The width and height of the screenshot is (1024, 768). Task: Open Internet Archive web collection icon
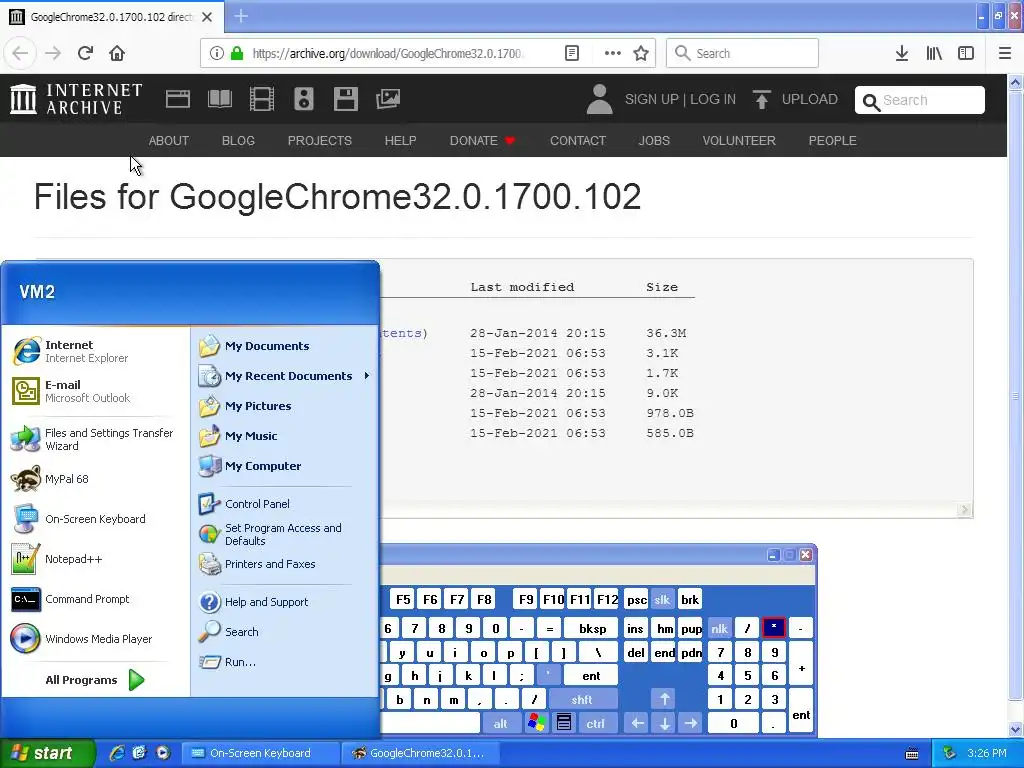click(x=178, y=99)
